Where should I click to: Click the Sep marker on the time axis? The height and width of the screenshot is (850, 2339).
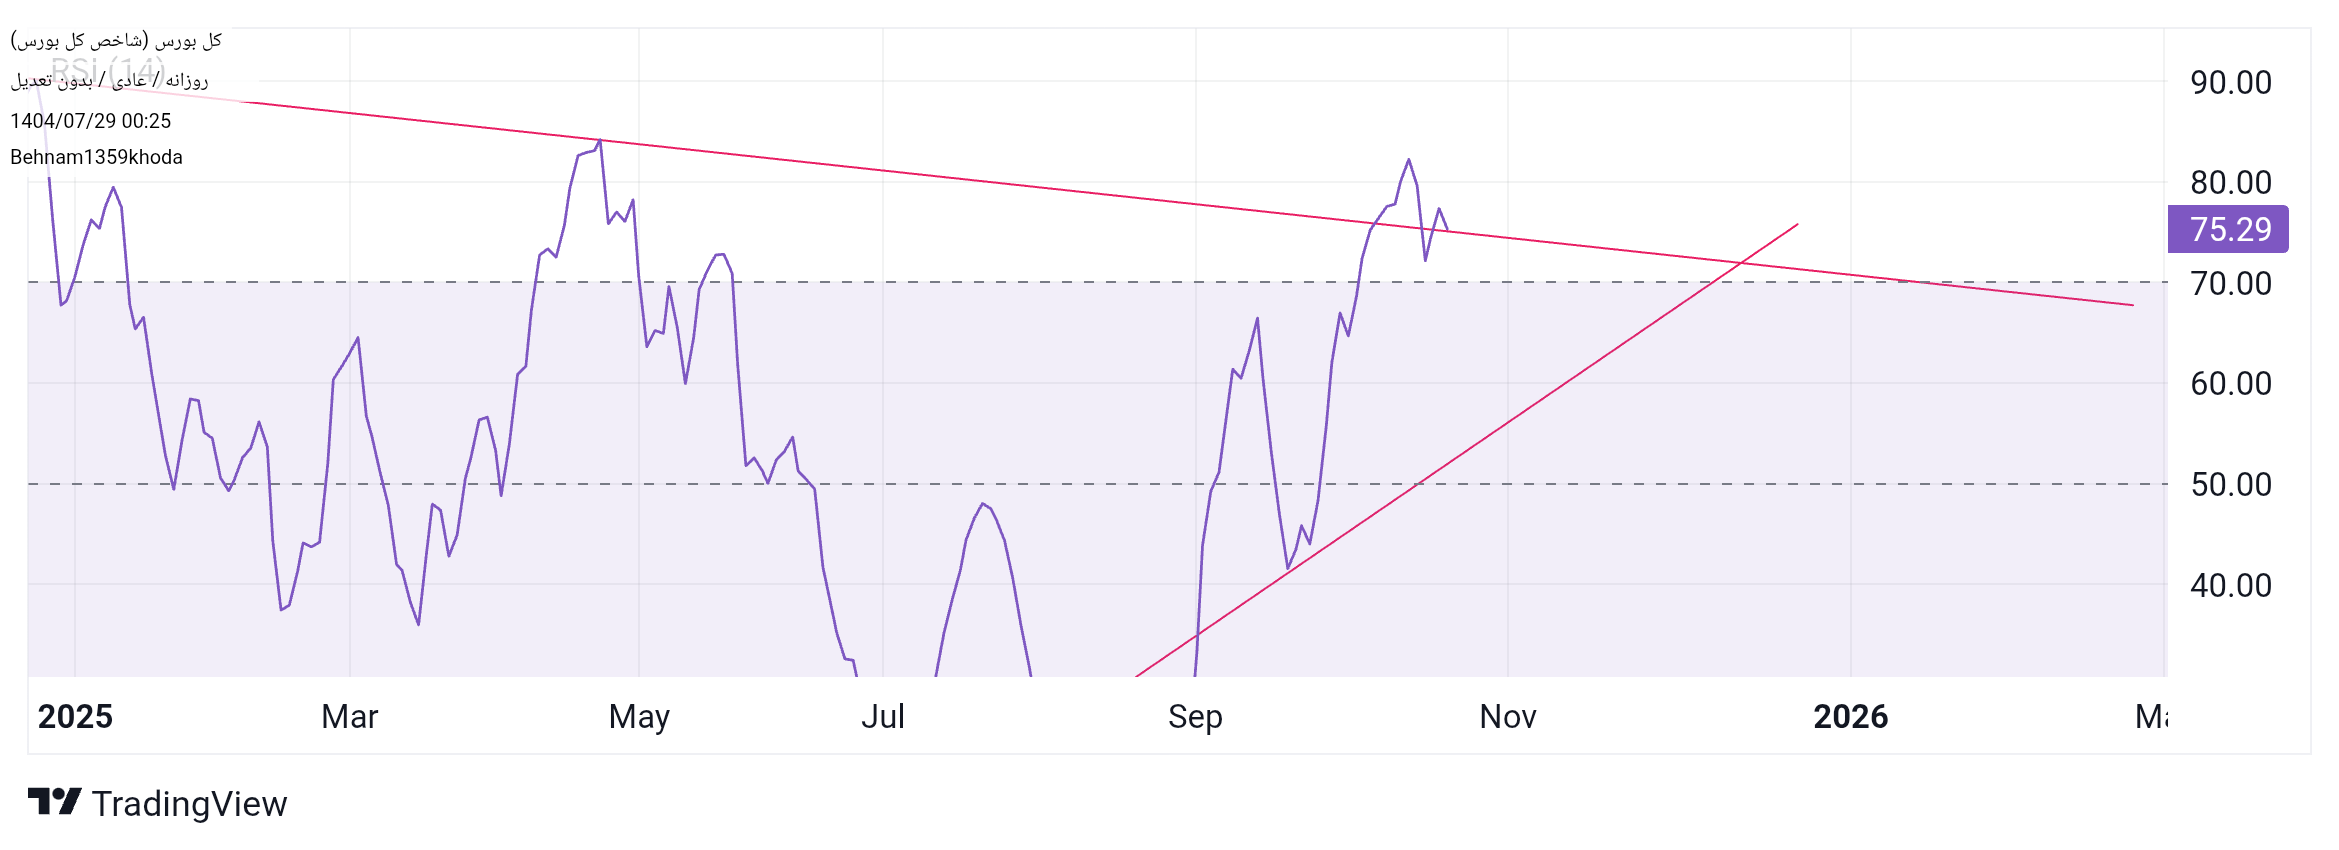pos(1195,716)
